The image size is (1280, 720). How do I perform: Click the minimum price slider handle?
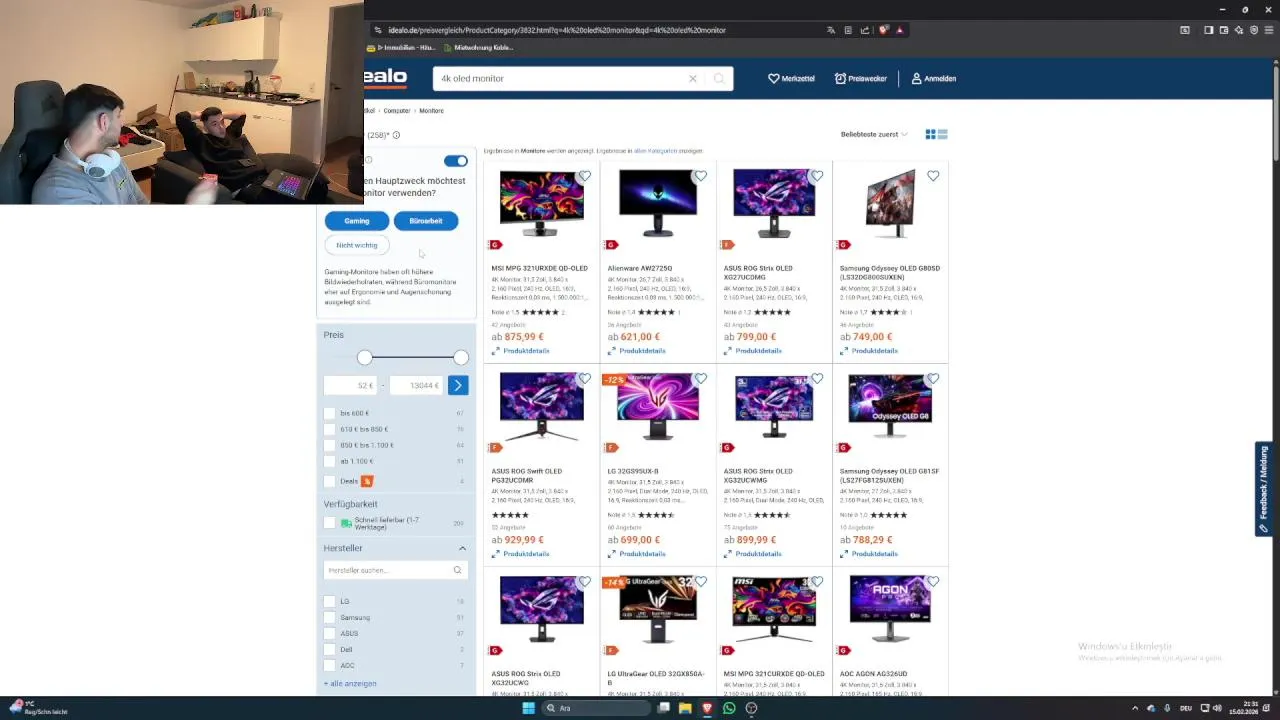365,357
